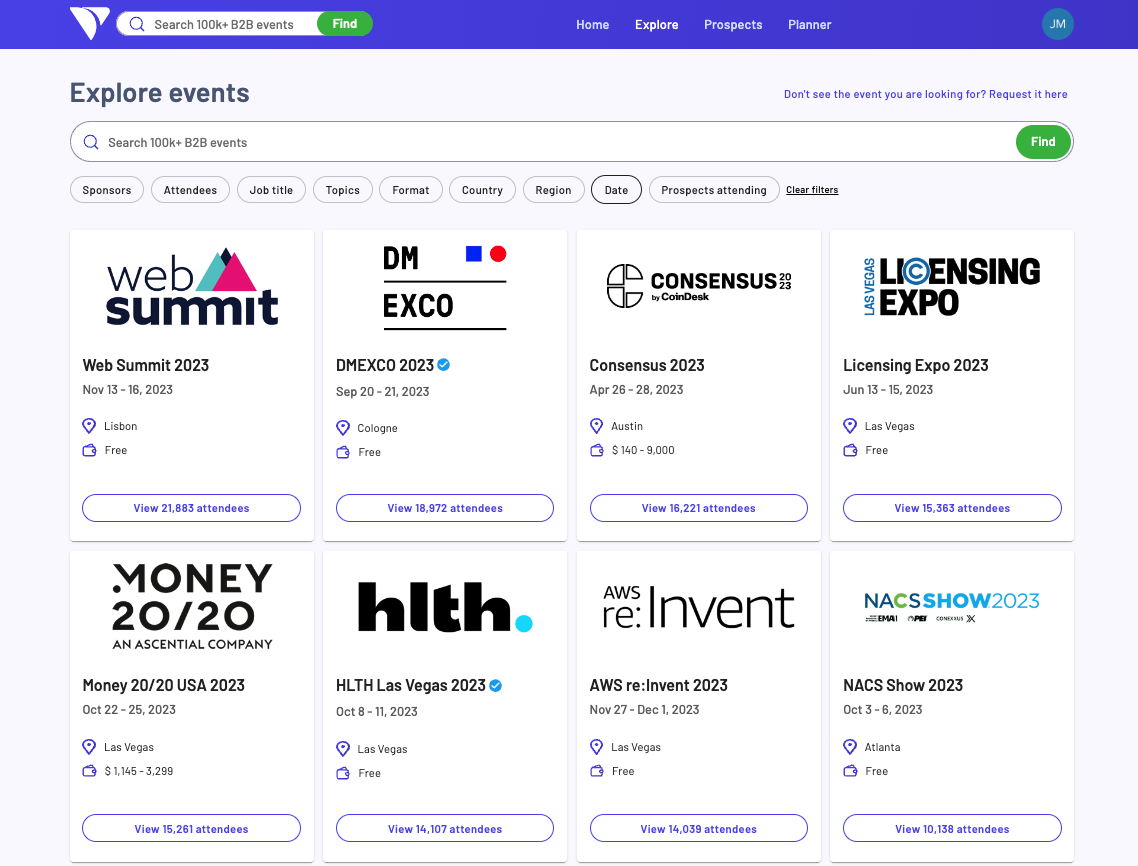Switch to the Prospects tab
This screenshot has height=866, width=1138.
[x=733, y=25]
